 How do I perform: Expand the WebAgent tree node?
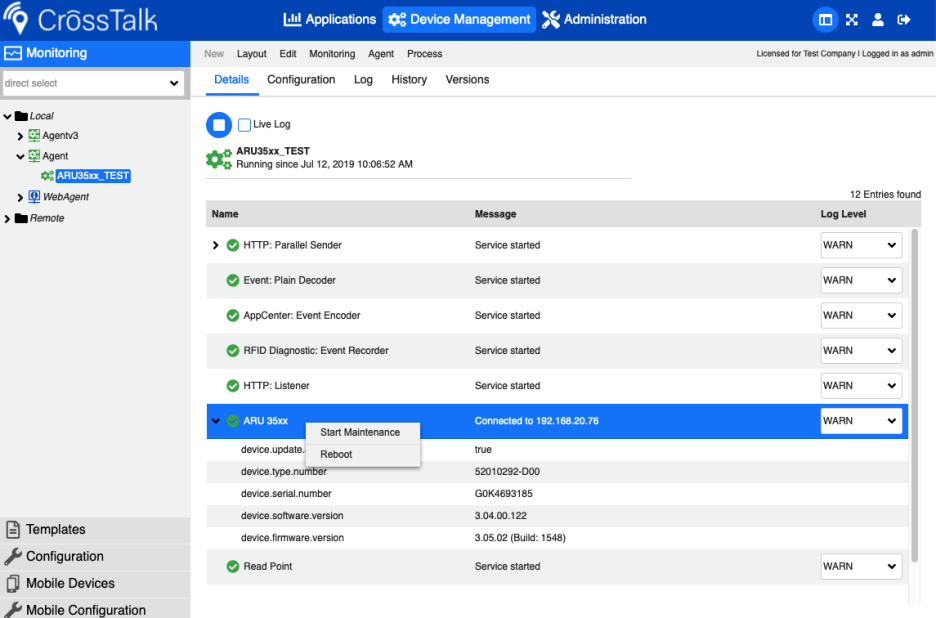coord(20,198)
